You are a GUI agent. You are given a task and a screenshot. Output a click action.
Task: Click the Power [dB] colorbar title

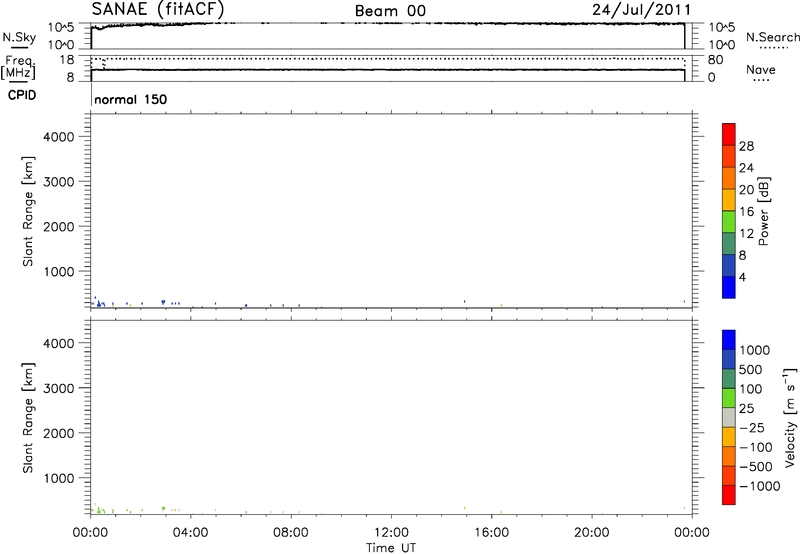[764, 211]
